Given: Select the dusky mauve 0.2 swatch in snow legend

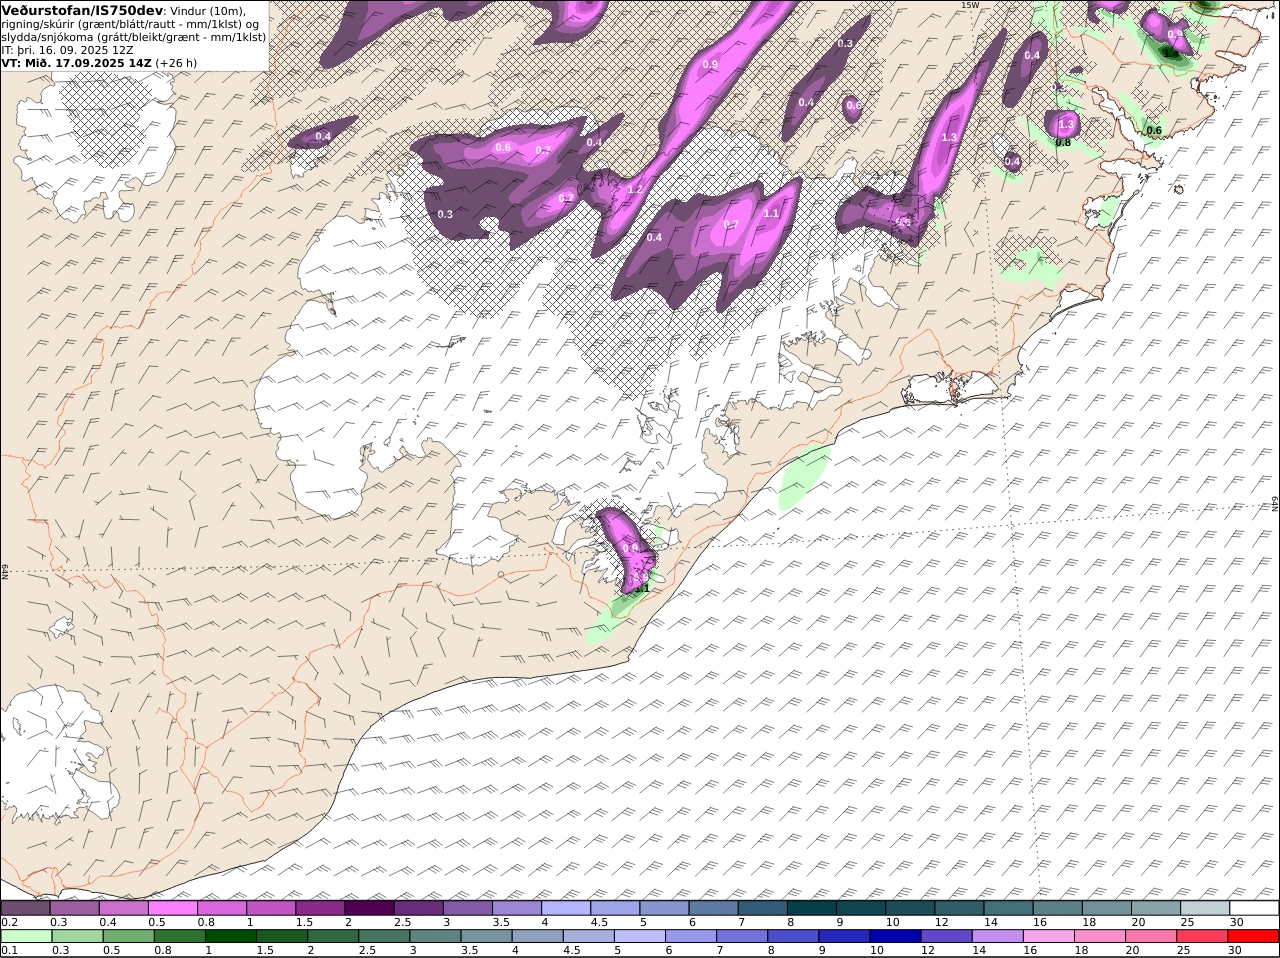Looking at the screenshot, I should pyautogui.click(x=25, y=907).
